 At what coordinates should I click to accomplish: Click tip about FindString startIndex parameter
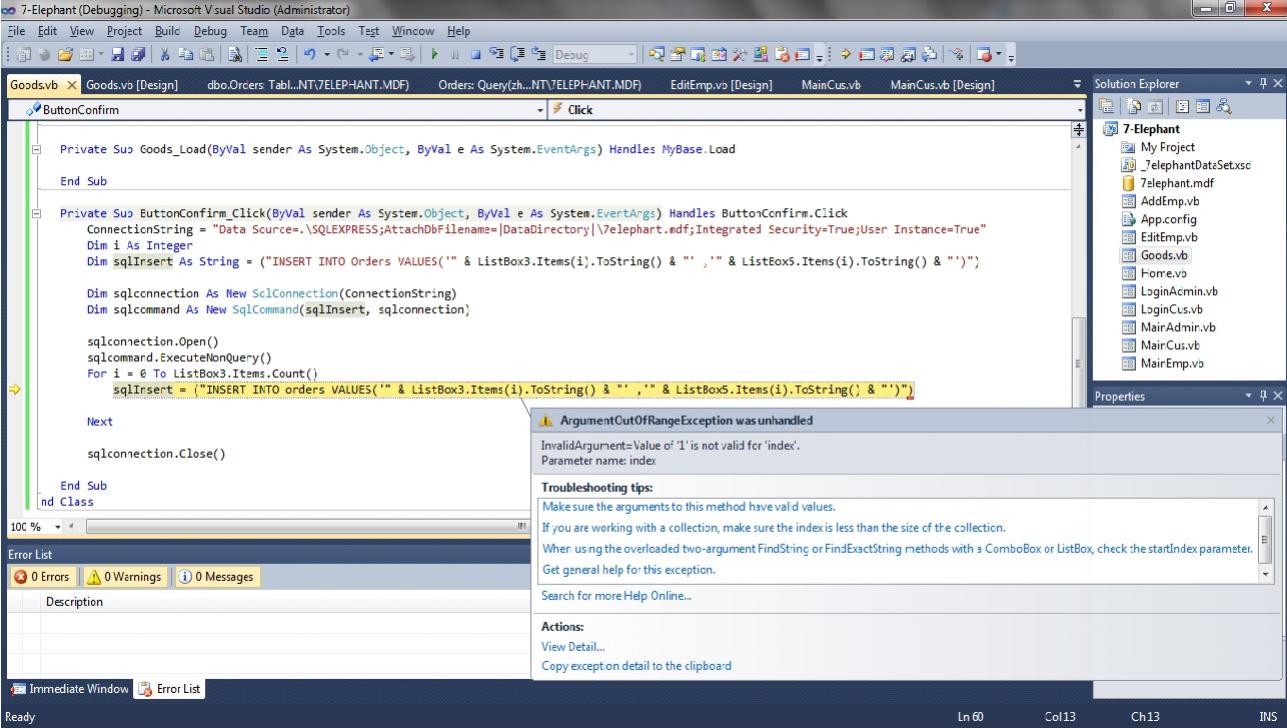point(896,548)
